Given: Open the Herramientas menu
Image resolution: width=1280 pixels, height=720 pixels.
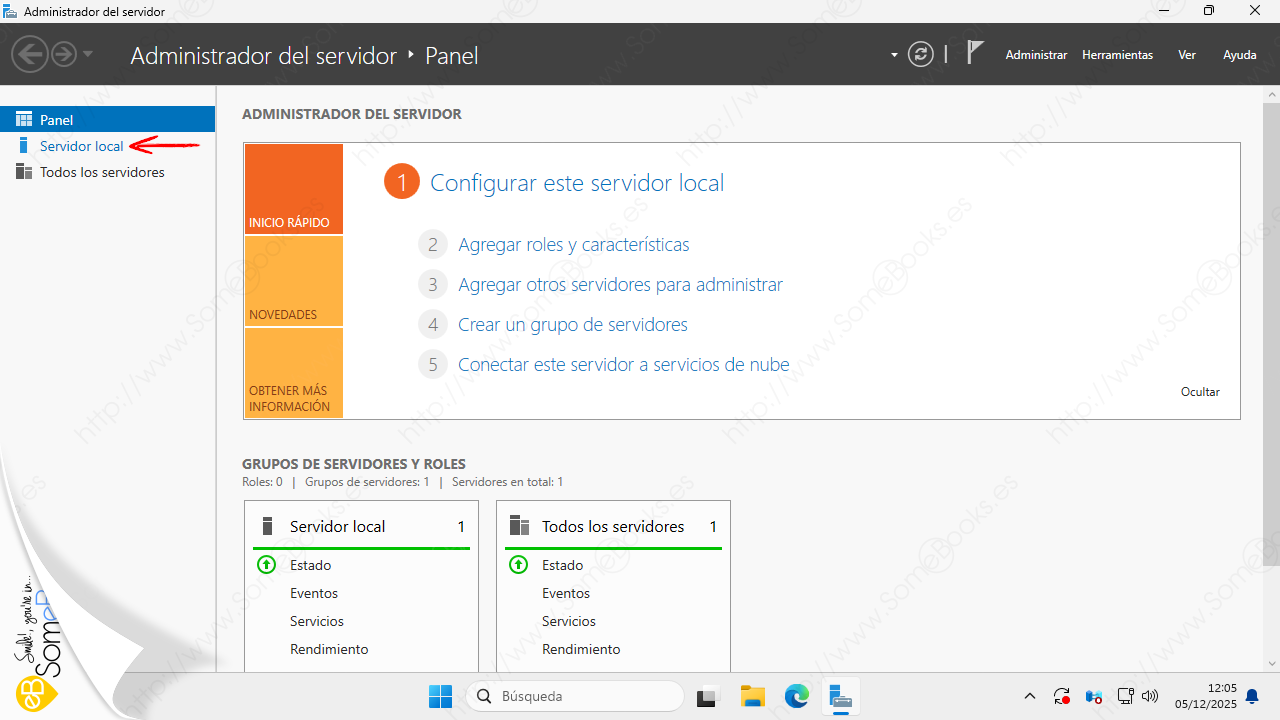Looking at the screenshot, I should (x=1117, y=55).
